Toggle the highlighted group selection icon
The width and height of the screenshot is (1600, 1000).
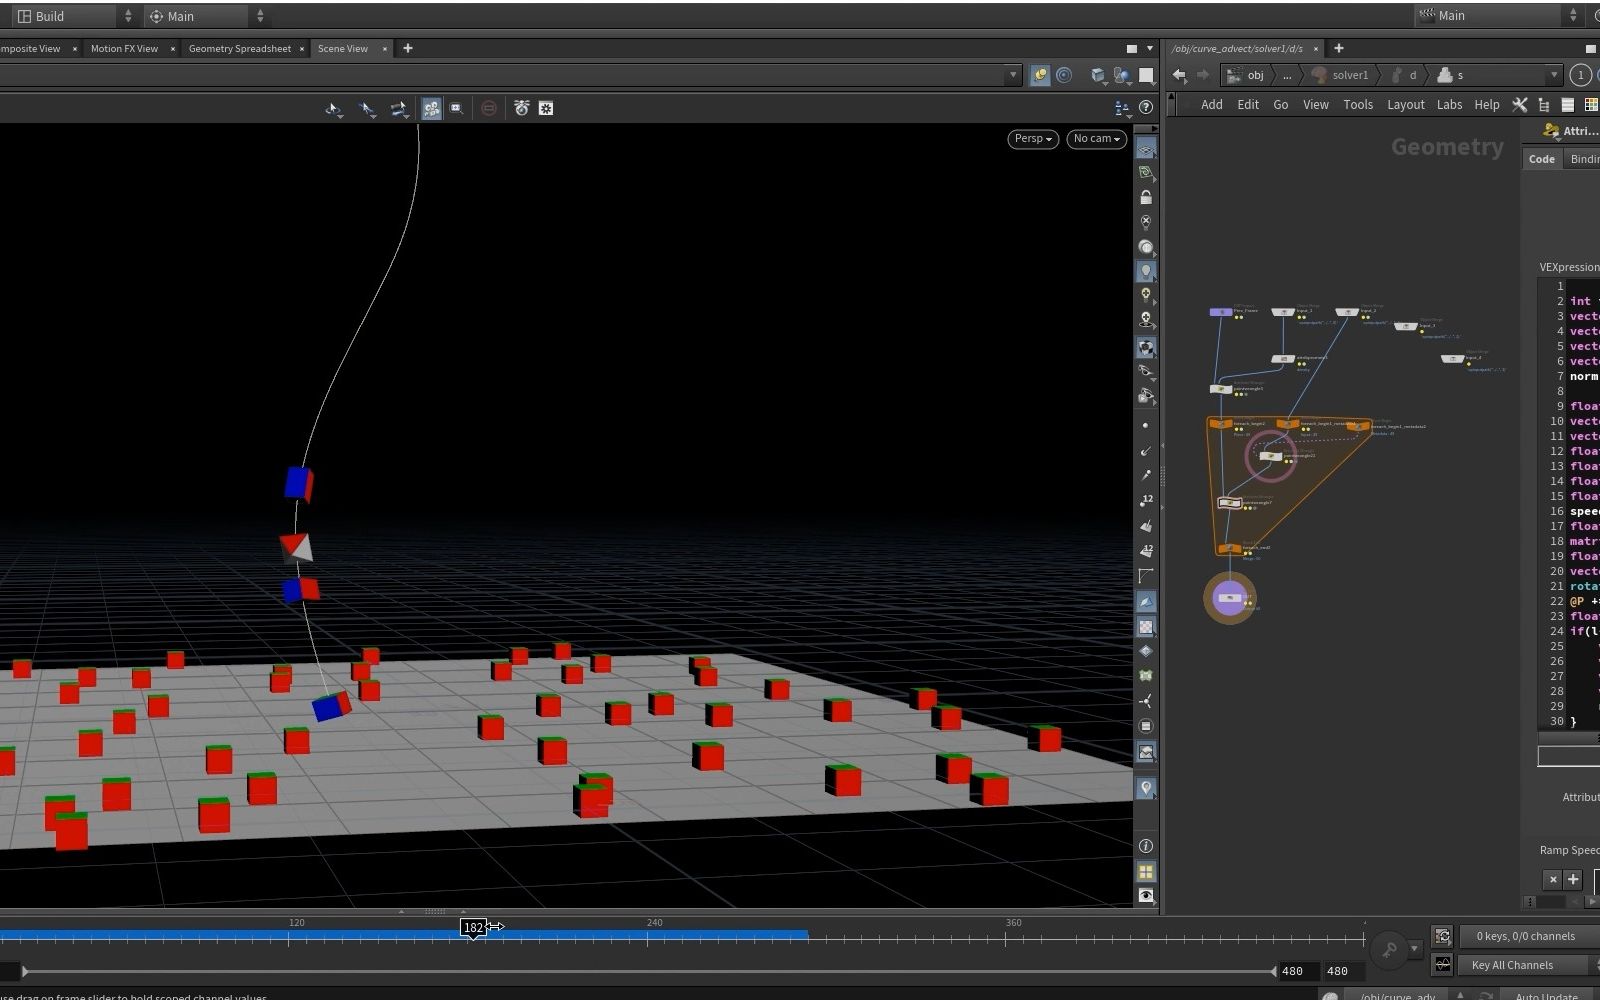pyautogui.click(x=432, y=108)
